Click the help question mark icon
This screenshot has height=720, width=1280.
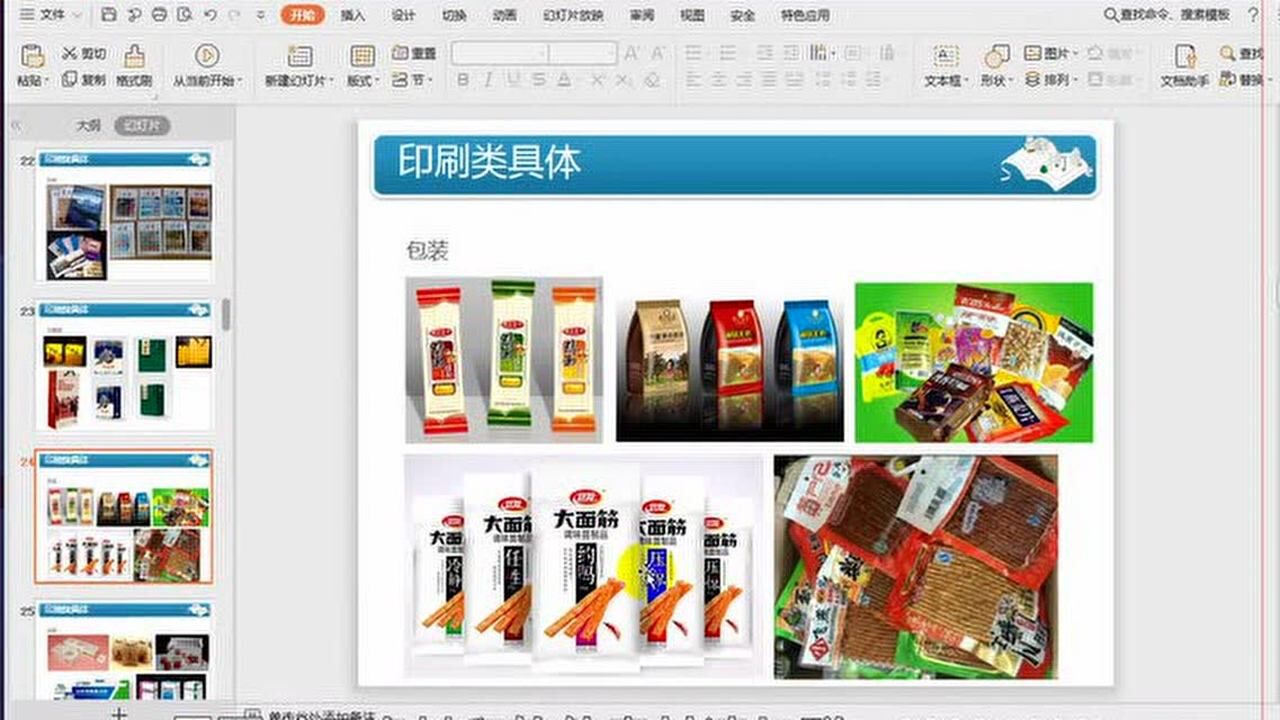pos(1254,15)
